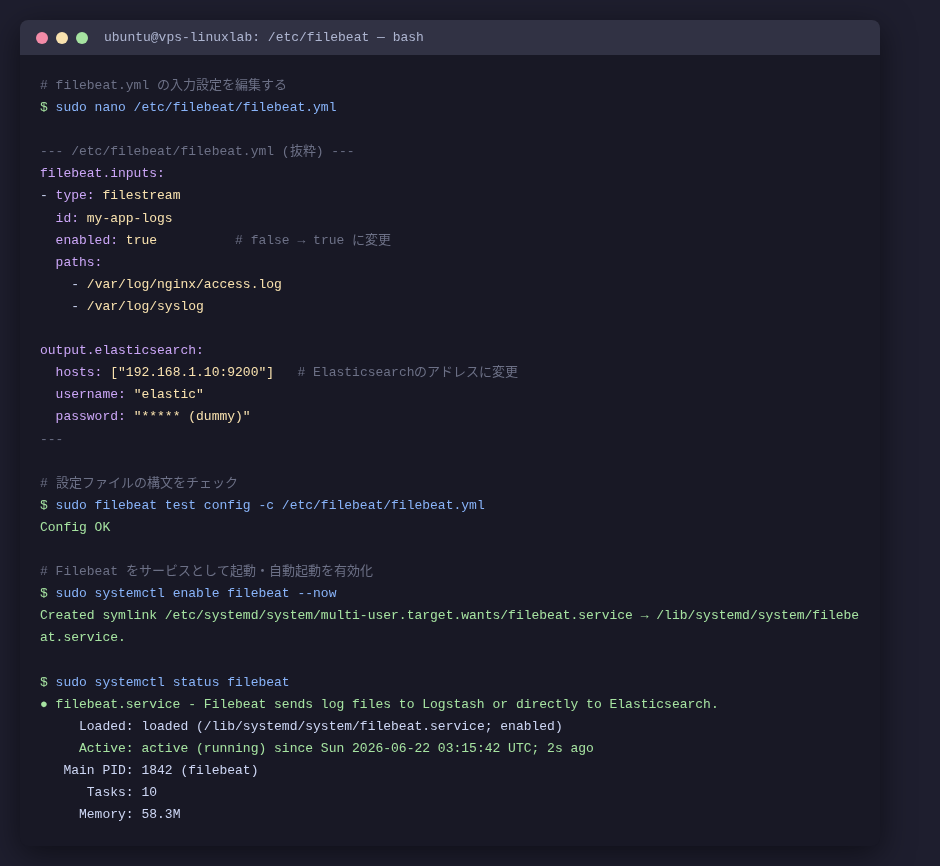Click the window title 'ubuntu@vps-linuxlab: /etc/filebeat — bash'
The height and width of the screenshot is (866, 940).
pos(264,37)
